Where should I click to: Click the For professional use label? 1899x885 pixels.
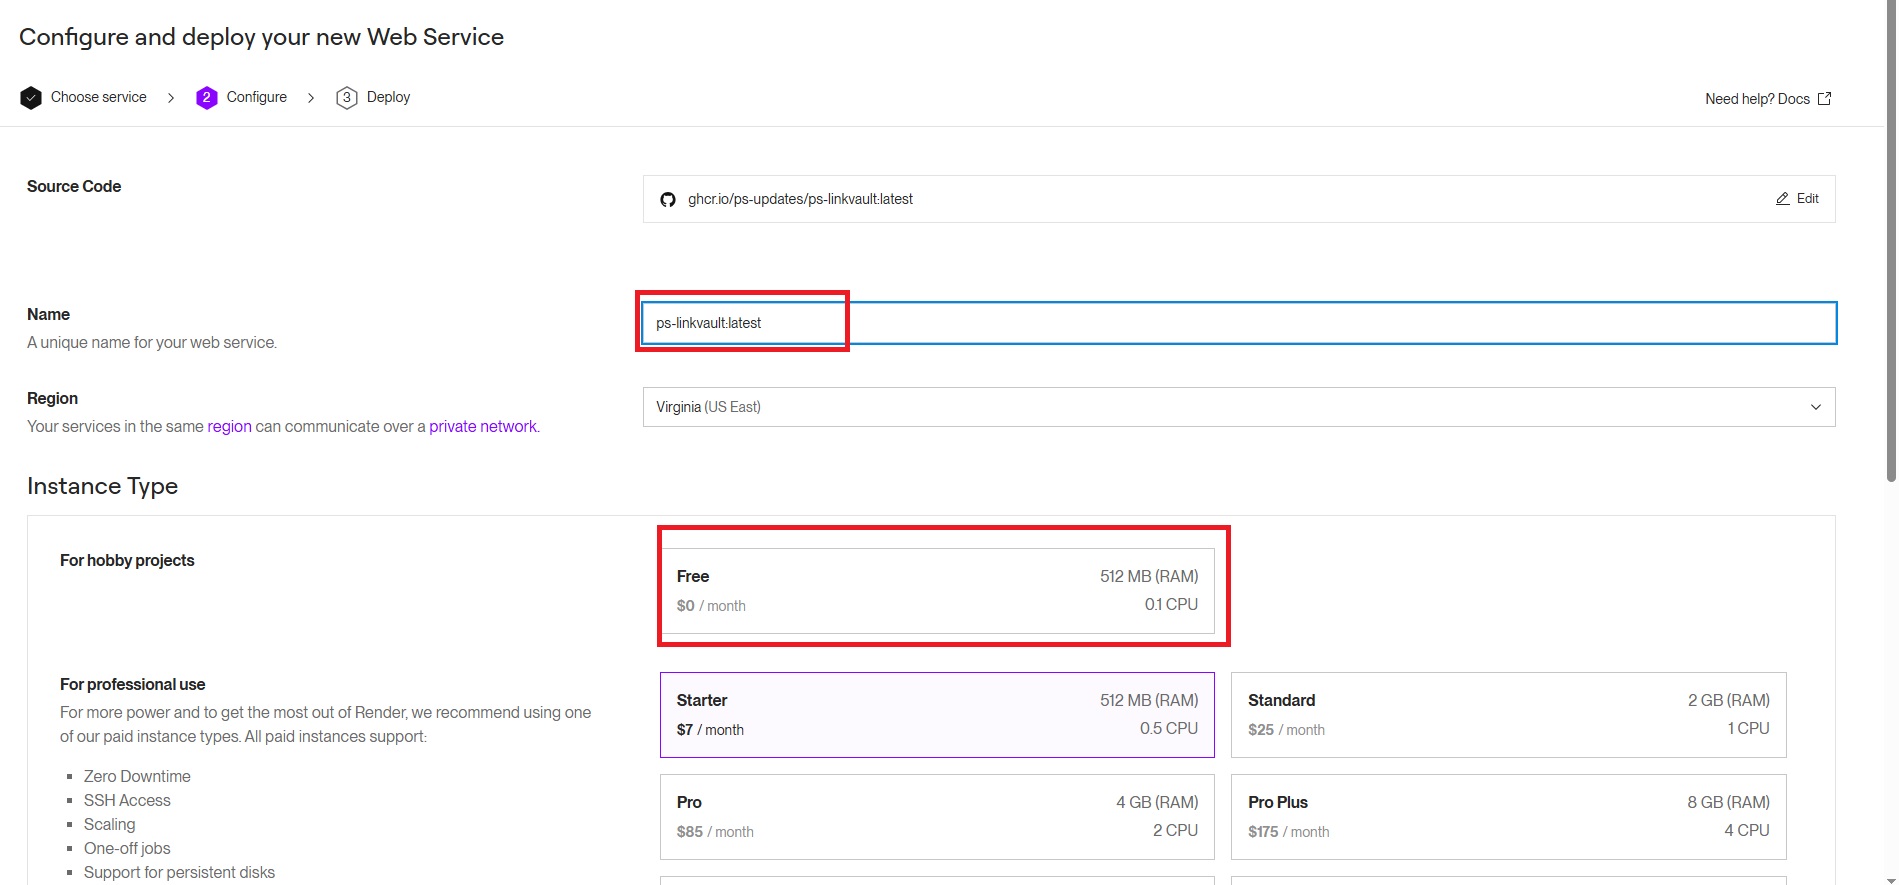point(132,684)
